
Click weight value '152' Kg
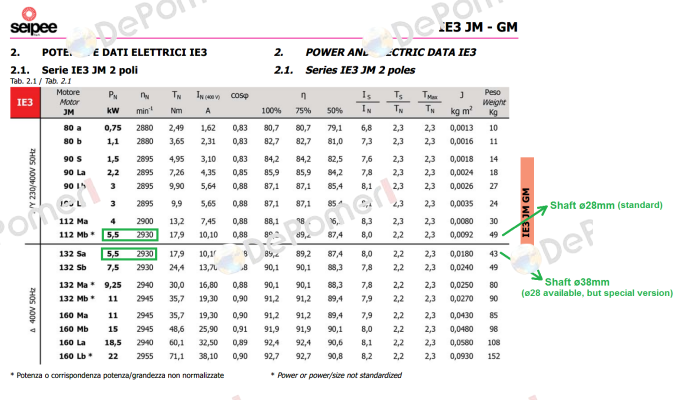click(493, 356)
